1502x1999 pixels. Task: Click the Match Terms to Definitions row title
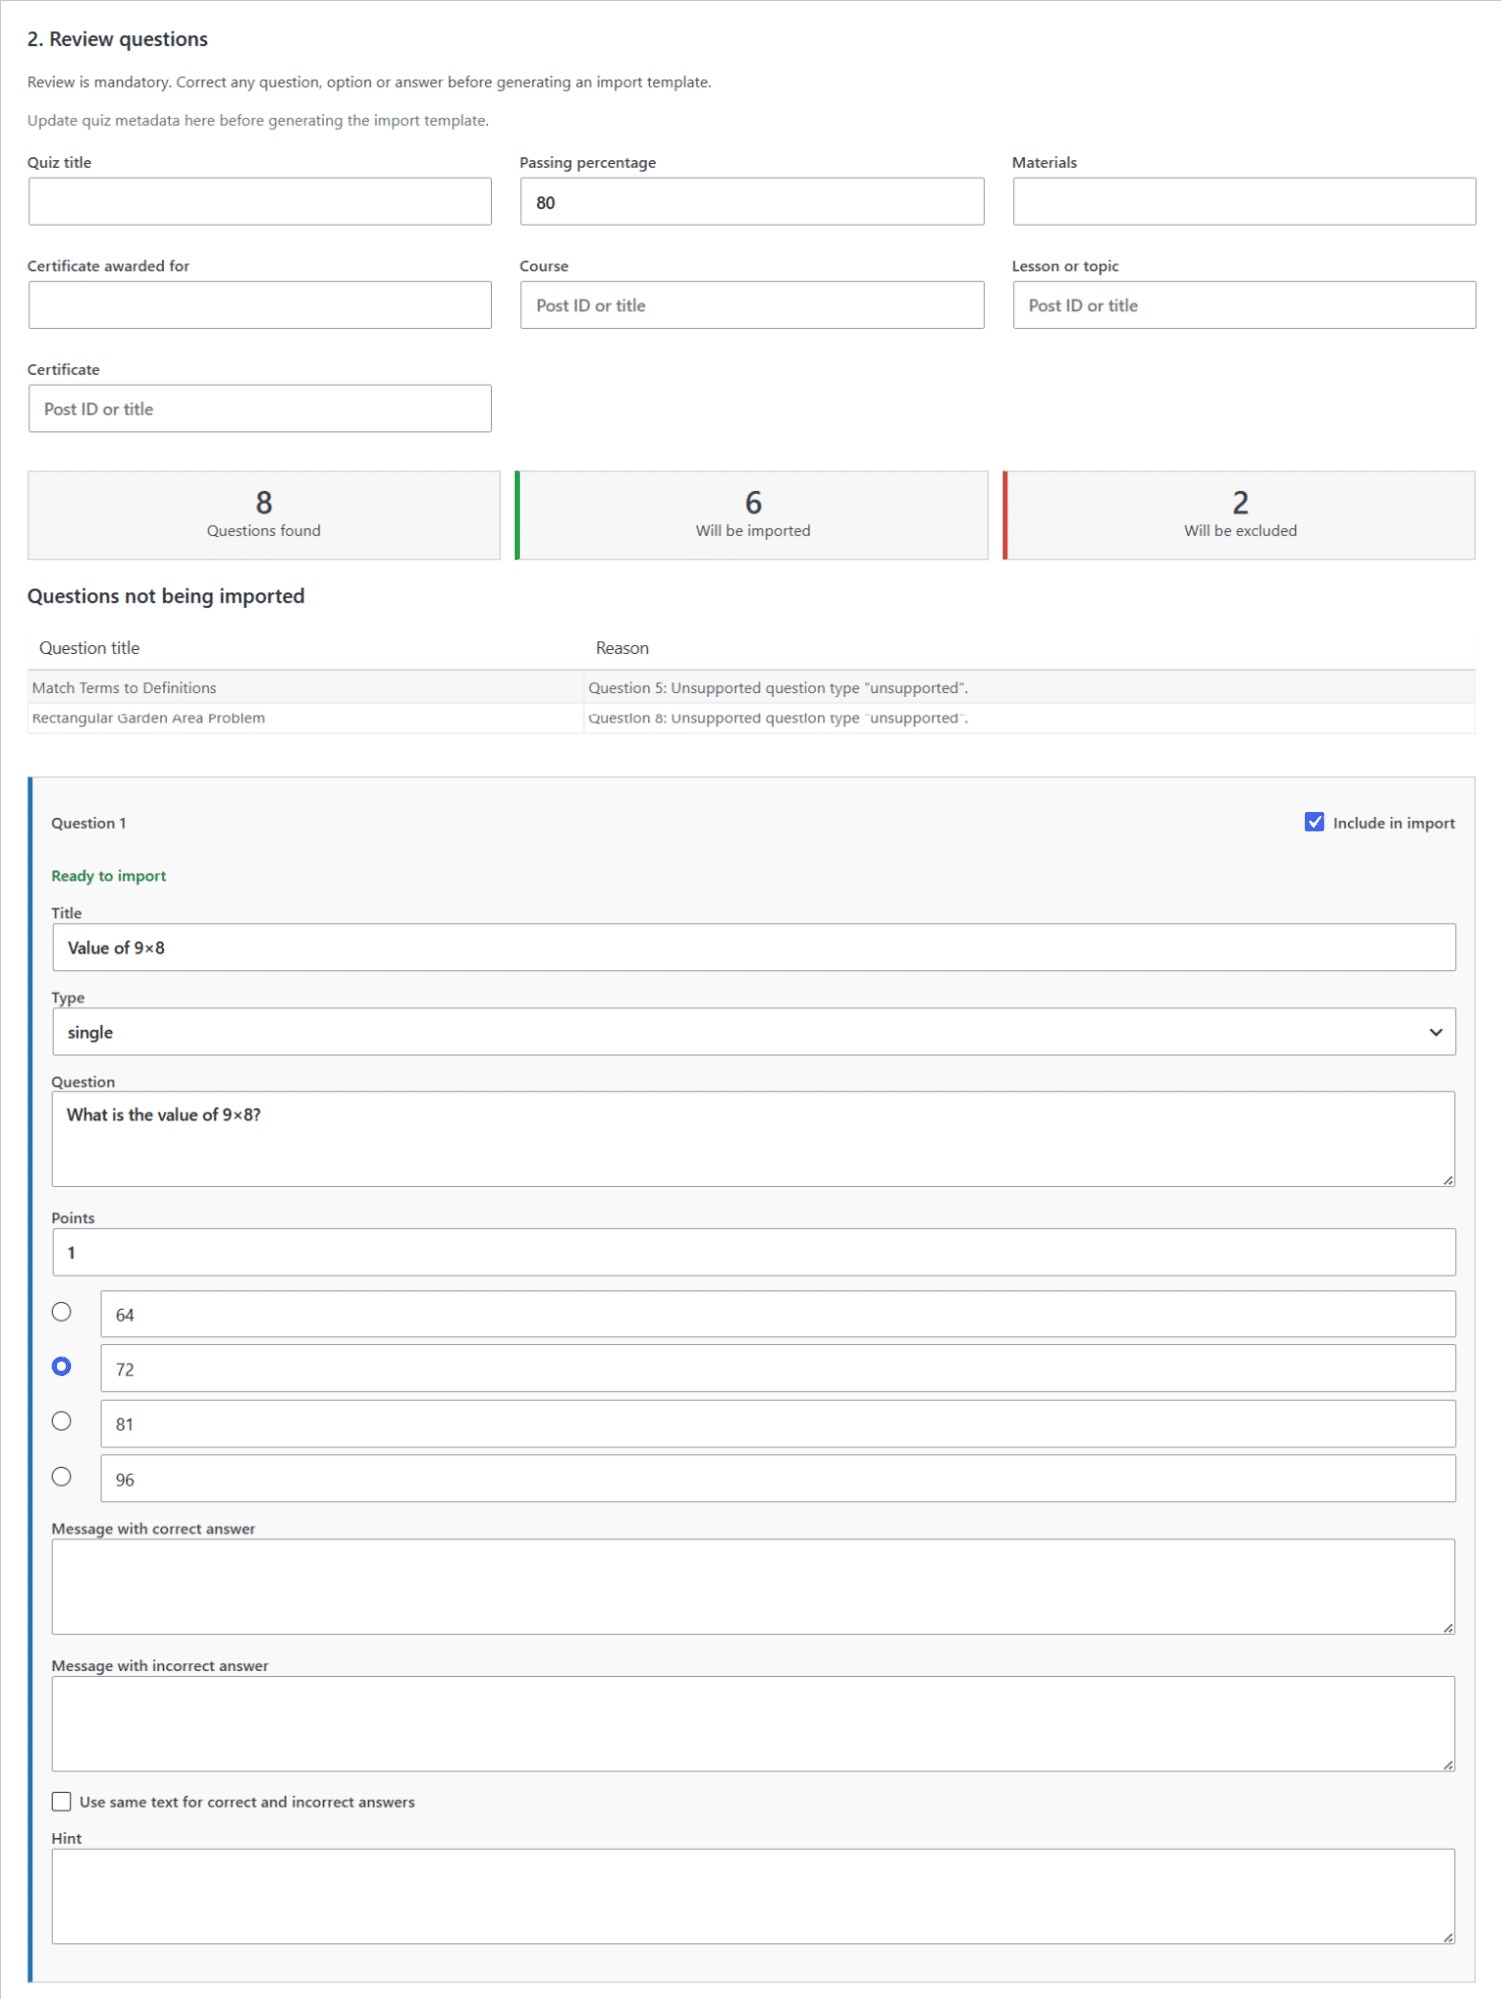124,688
